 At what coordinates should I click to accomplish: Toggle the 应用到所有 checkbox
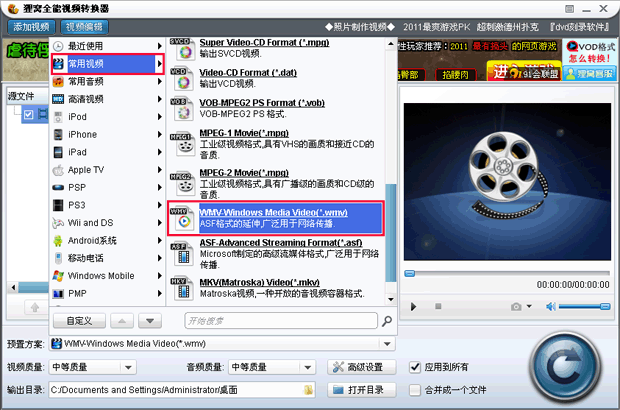click(x=415, y=367)
